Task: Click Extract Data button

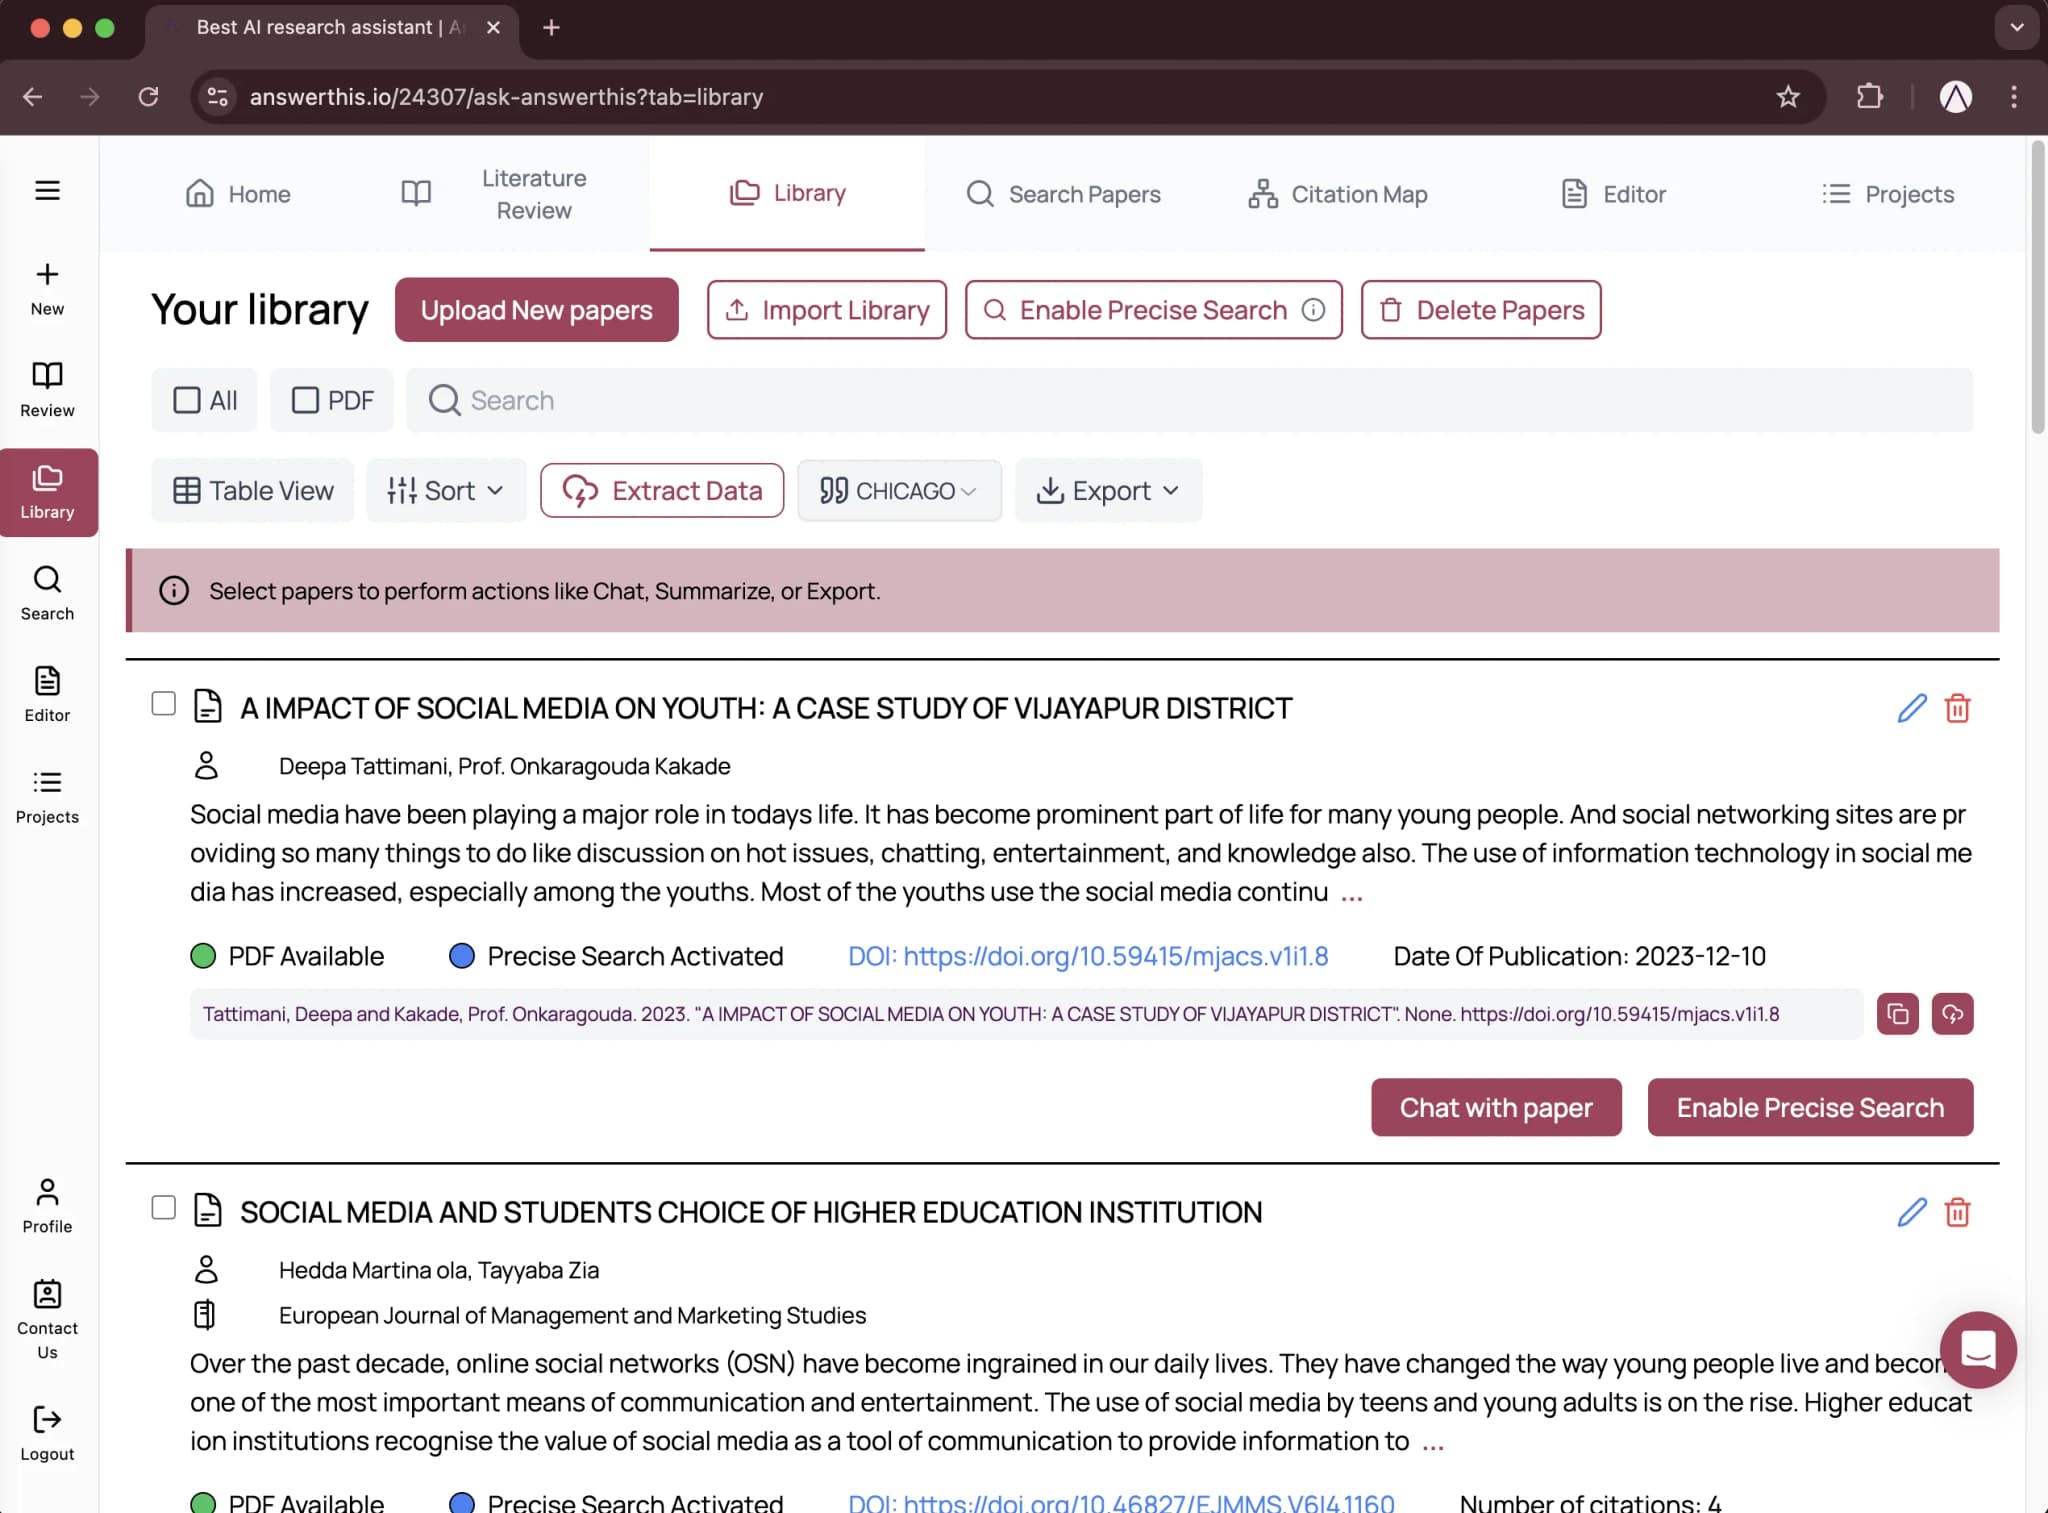Action: pyautogui.click(x=662, y=491)
